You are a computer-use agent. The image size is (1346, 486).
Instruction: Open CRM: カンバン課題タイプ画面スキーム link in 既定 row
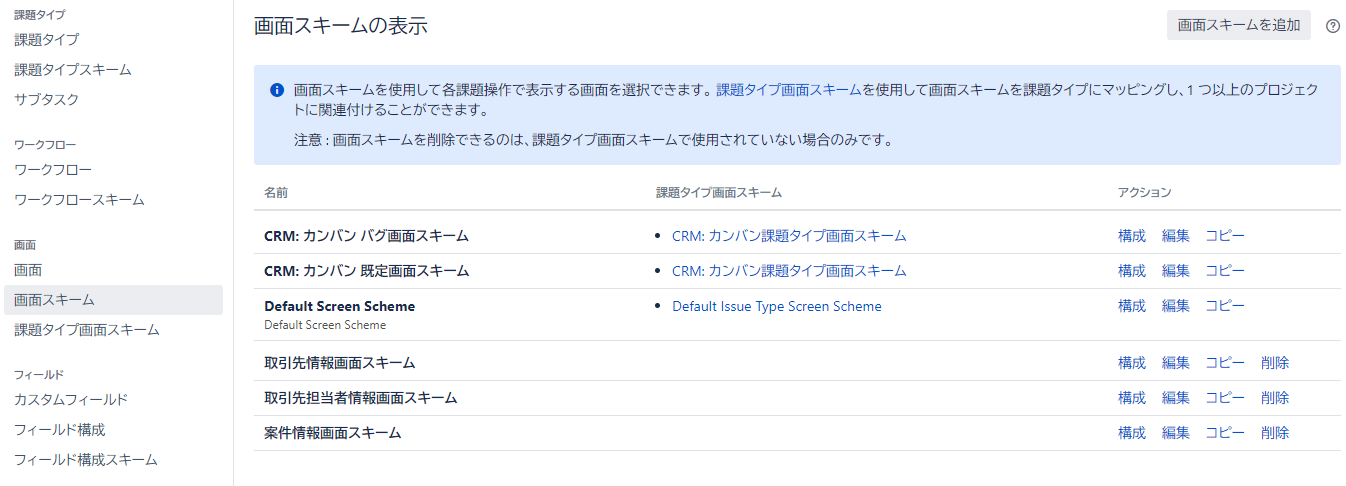(x=789, y=271)
